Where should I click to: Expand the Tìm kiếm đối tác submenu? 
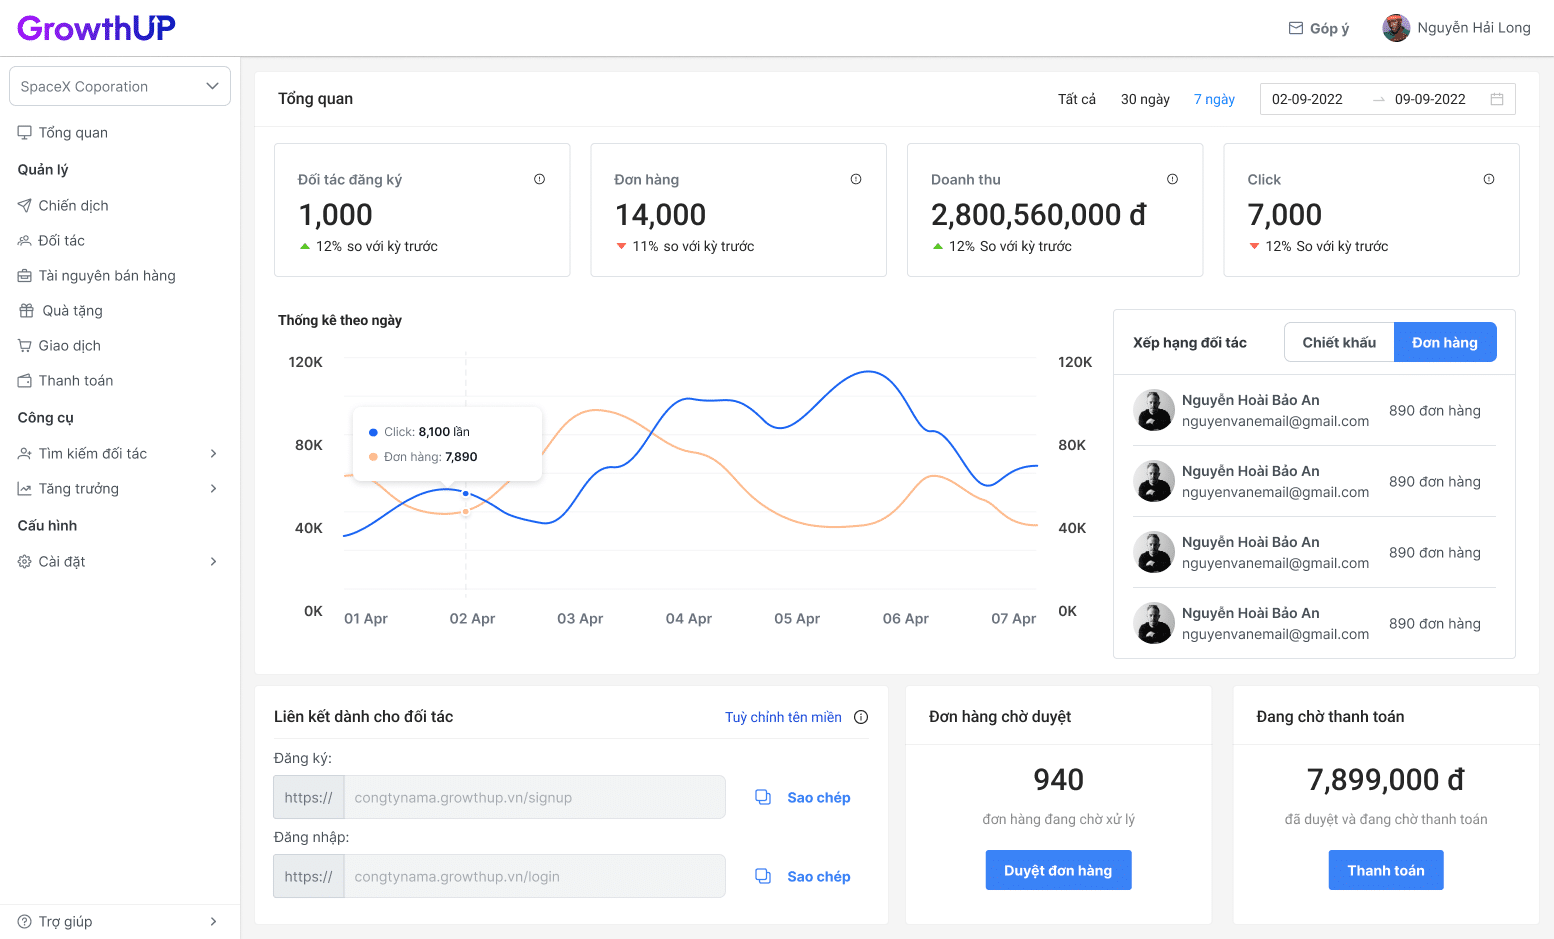pyautogui.click(x=213, y=454)
